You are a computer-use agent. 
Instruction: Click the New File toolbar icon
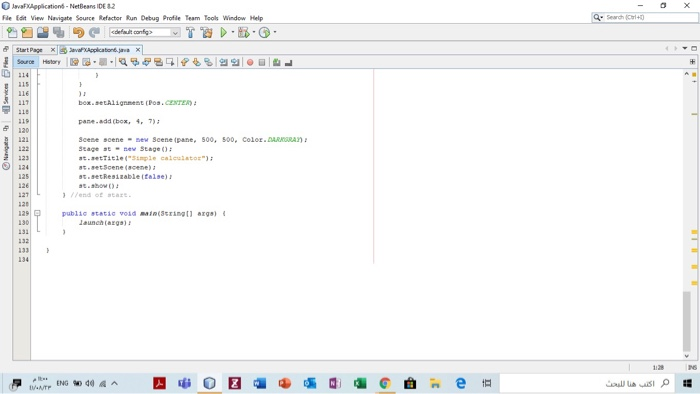pyautogui.click(x=12, y=32)
